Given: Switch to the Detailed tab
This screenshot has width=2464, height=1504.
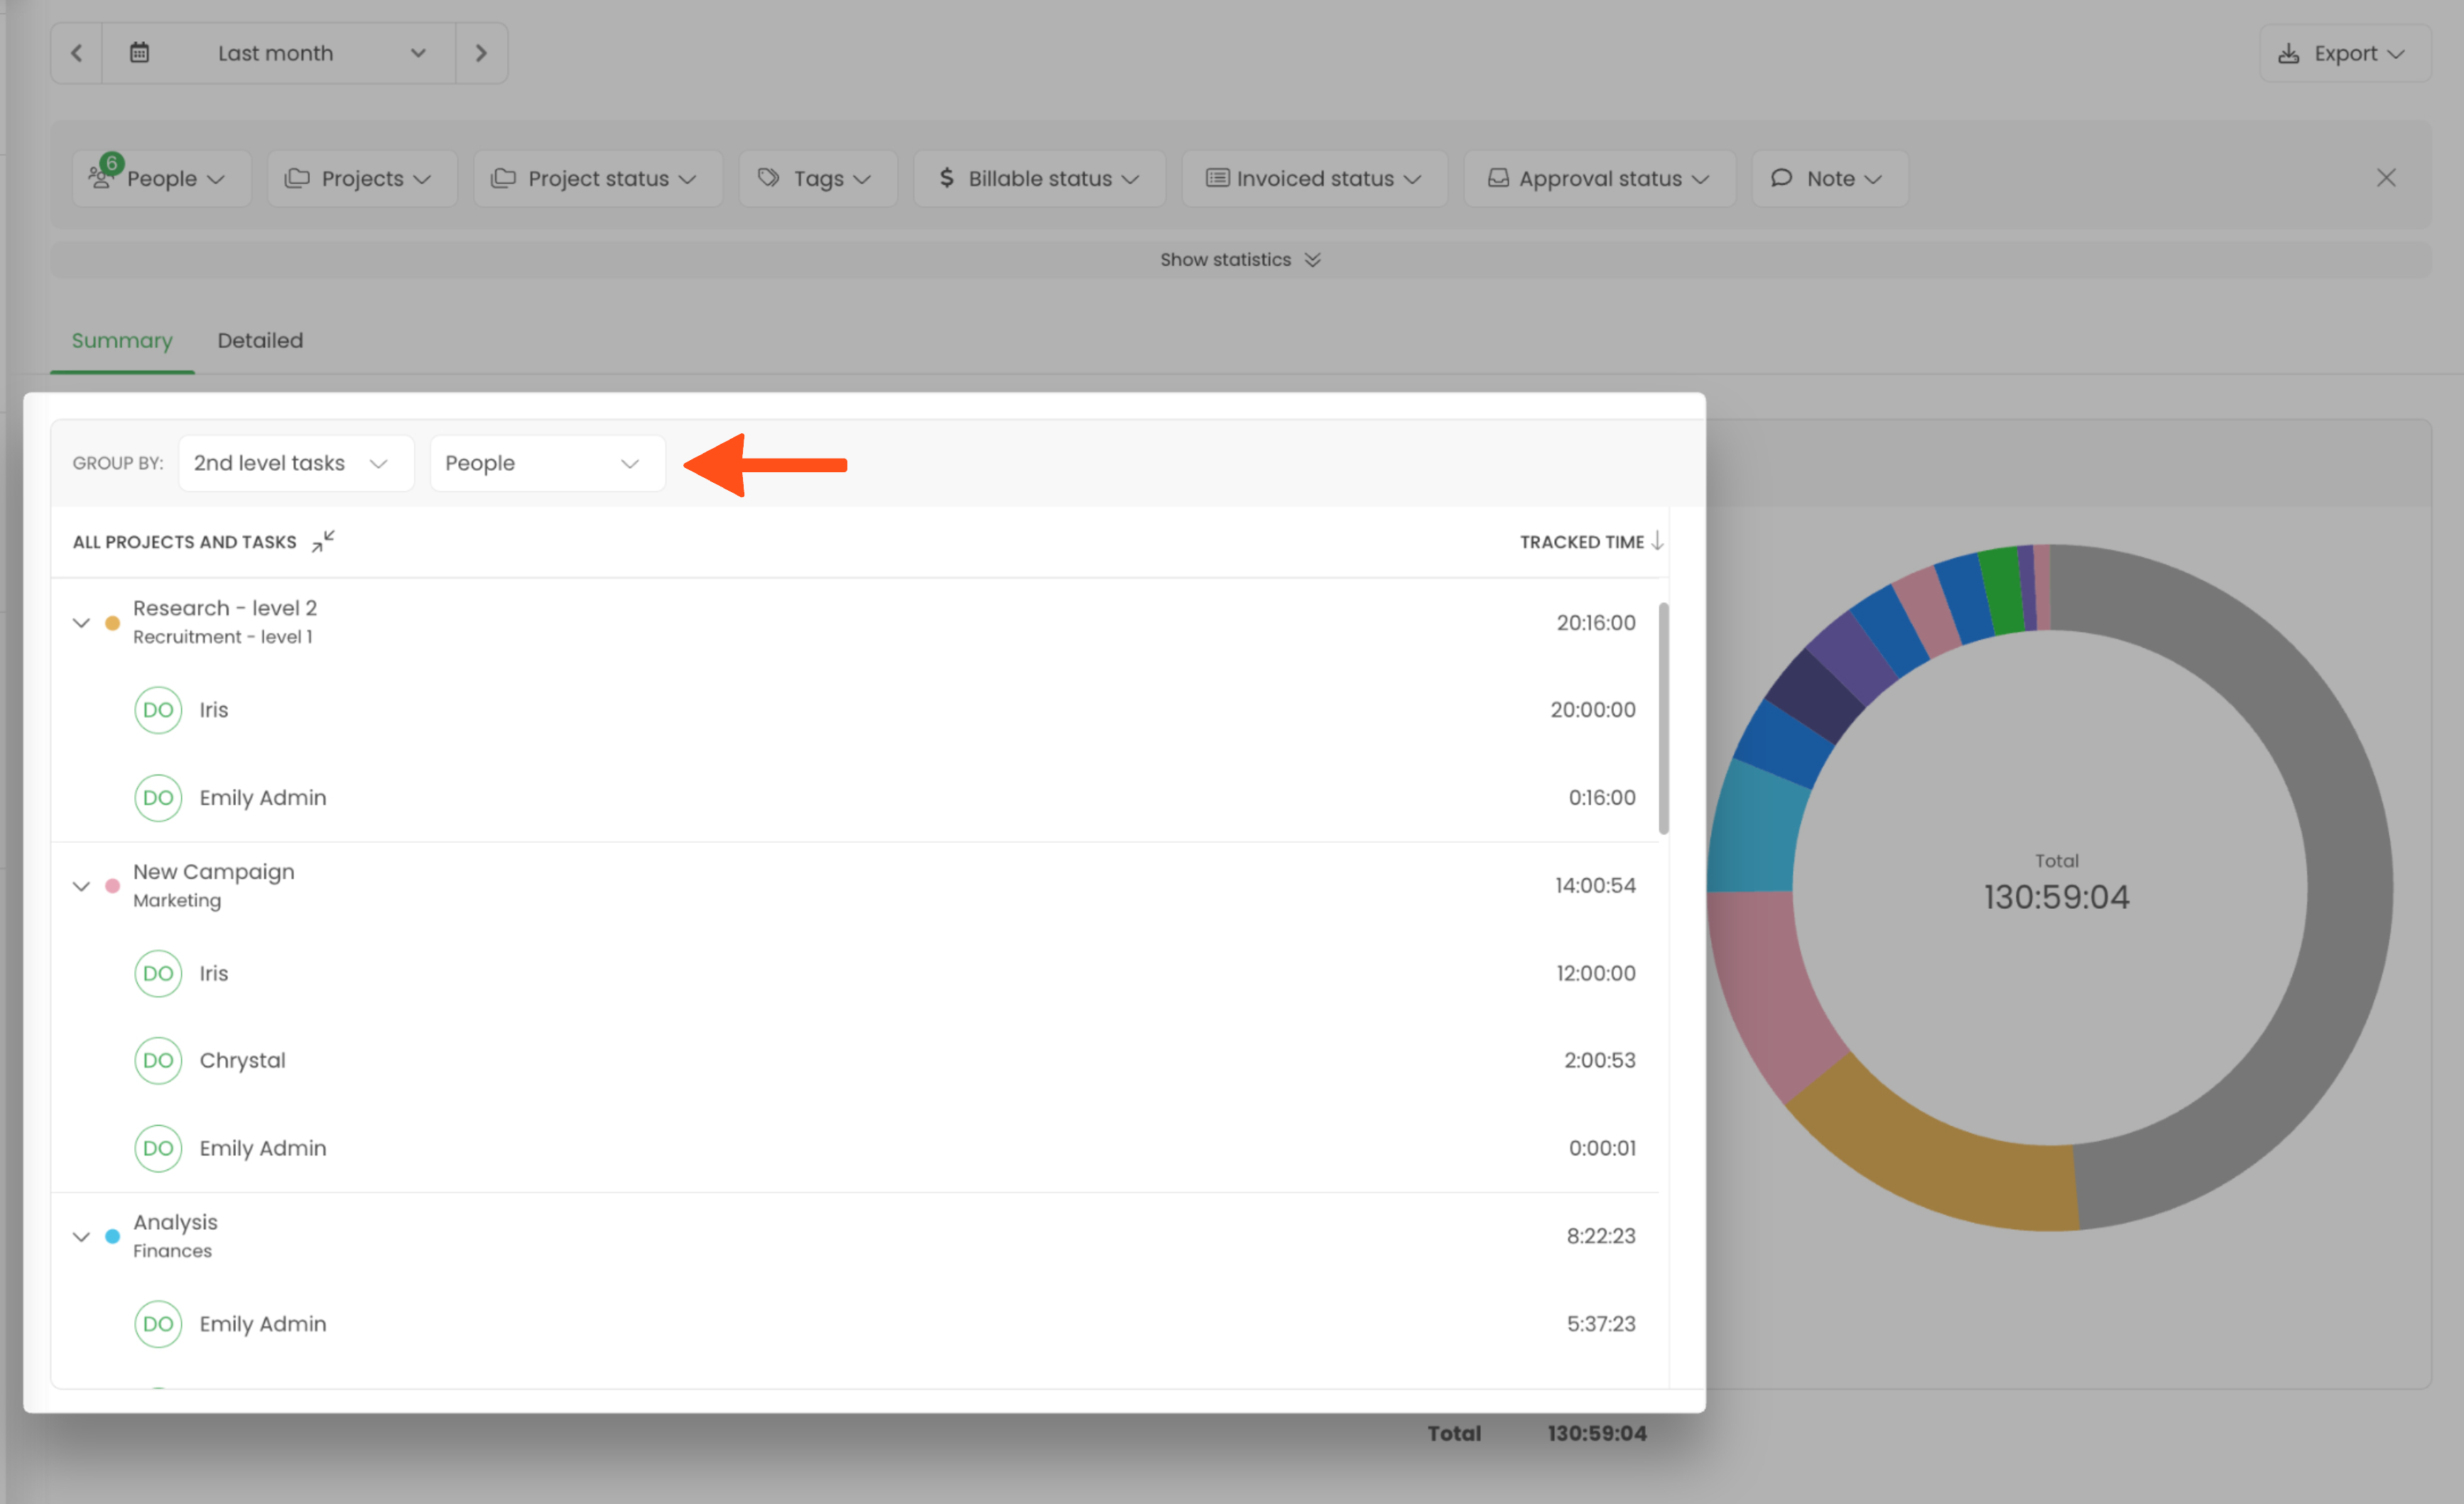Looking at the screenshot, I should (260, 340).
